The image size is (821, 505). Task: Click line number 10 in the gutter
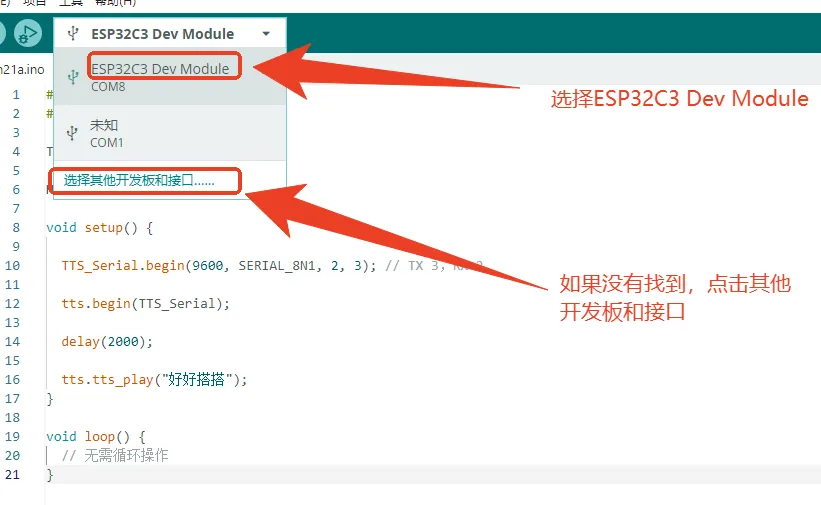pyautogui.click(x=13, y=265)
